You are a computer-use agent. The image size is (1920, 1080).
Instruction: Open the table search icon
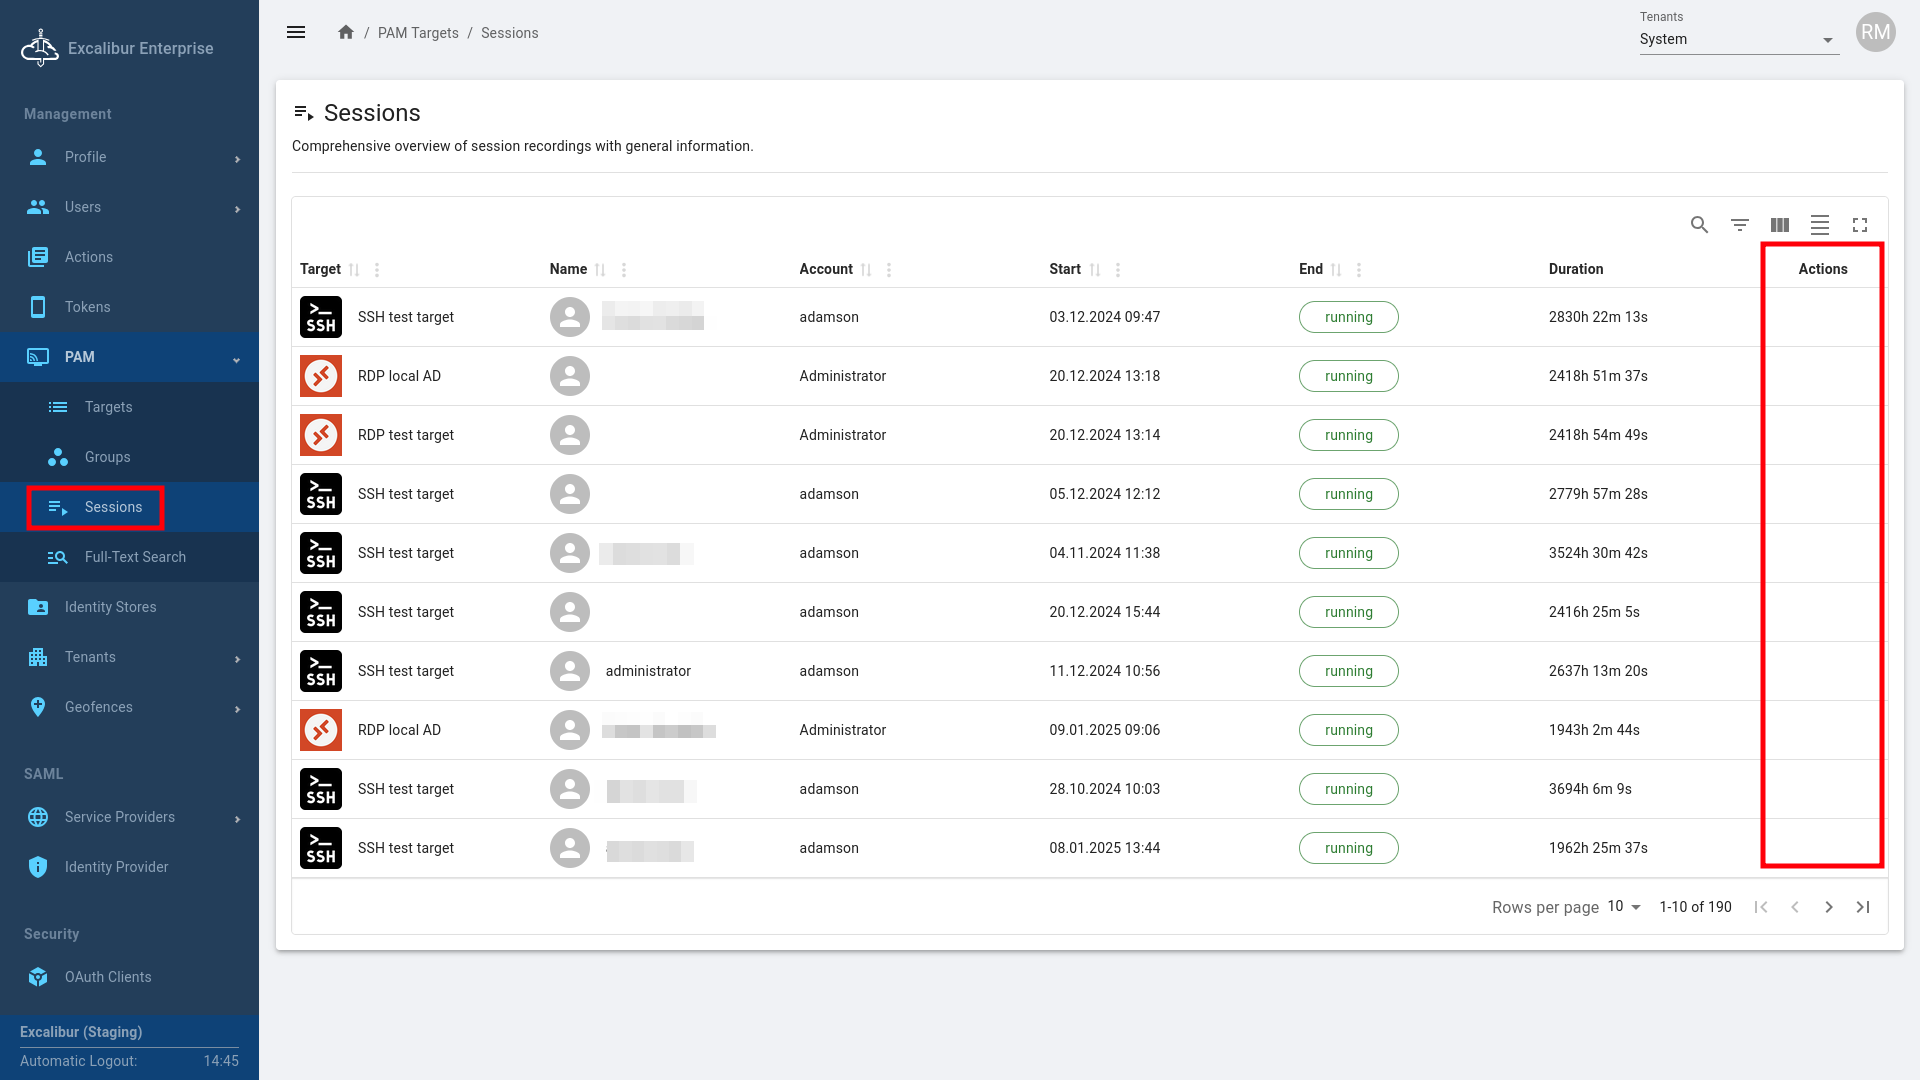1699,225
